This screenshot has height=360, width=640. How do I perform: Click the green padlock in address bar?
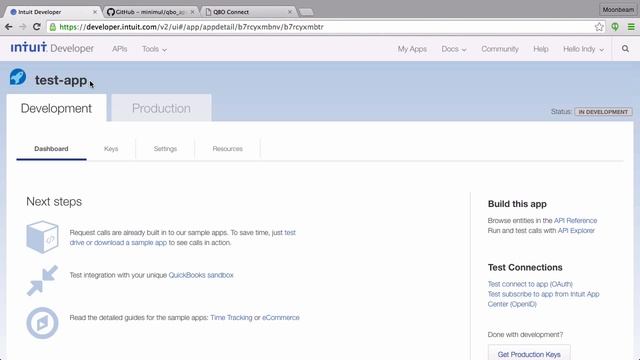tap(53, 27)
